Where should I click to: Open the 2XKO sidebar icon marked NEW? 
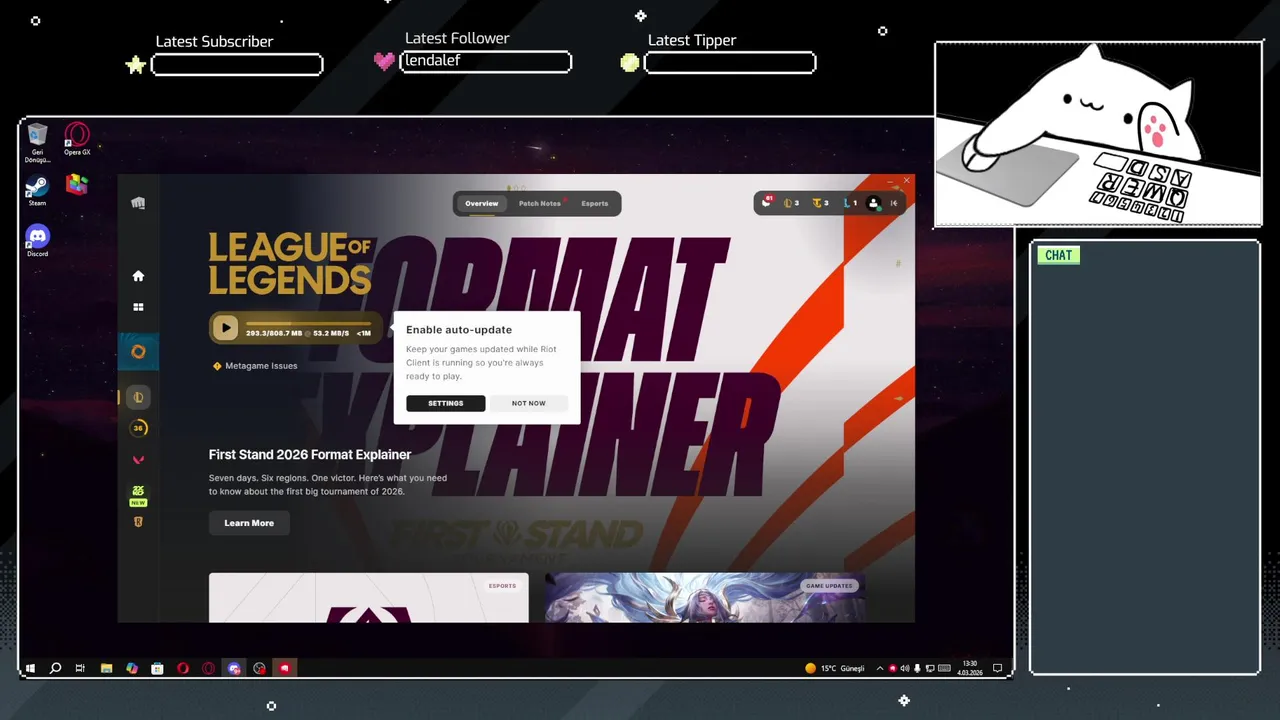click(x=138, y=495)
